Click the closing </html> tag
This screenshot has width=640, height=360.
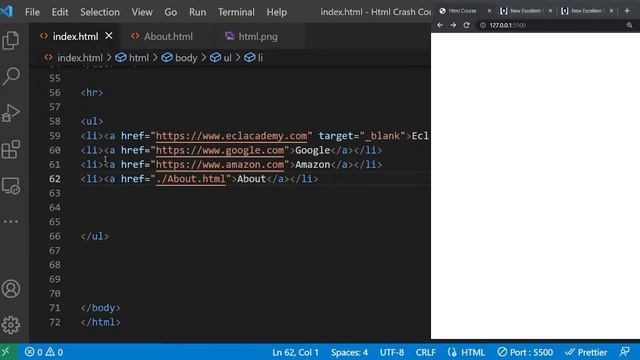[100, 322]
